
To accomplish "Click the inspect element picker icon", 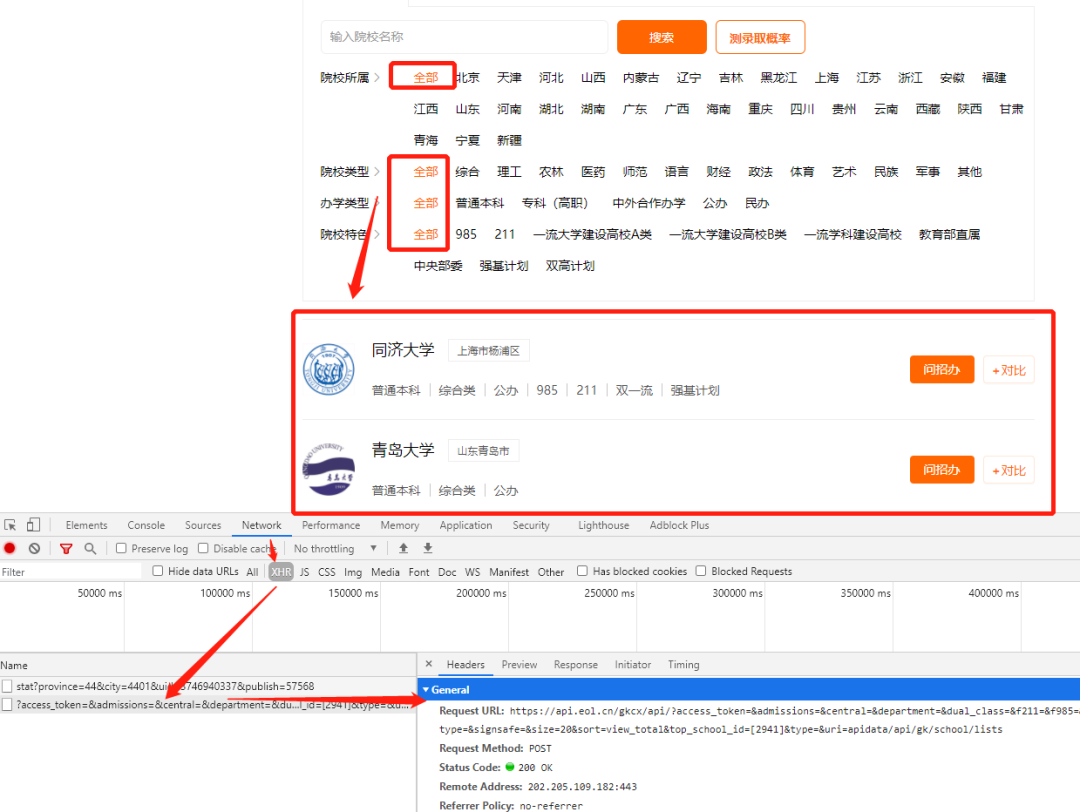I will (x=10, y=525).
